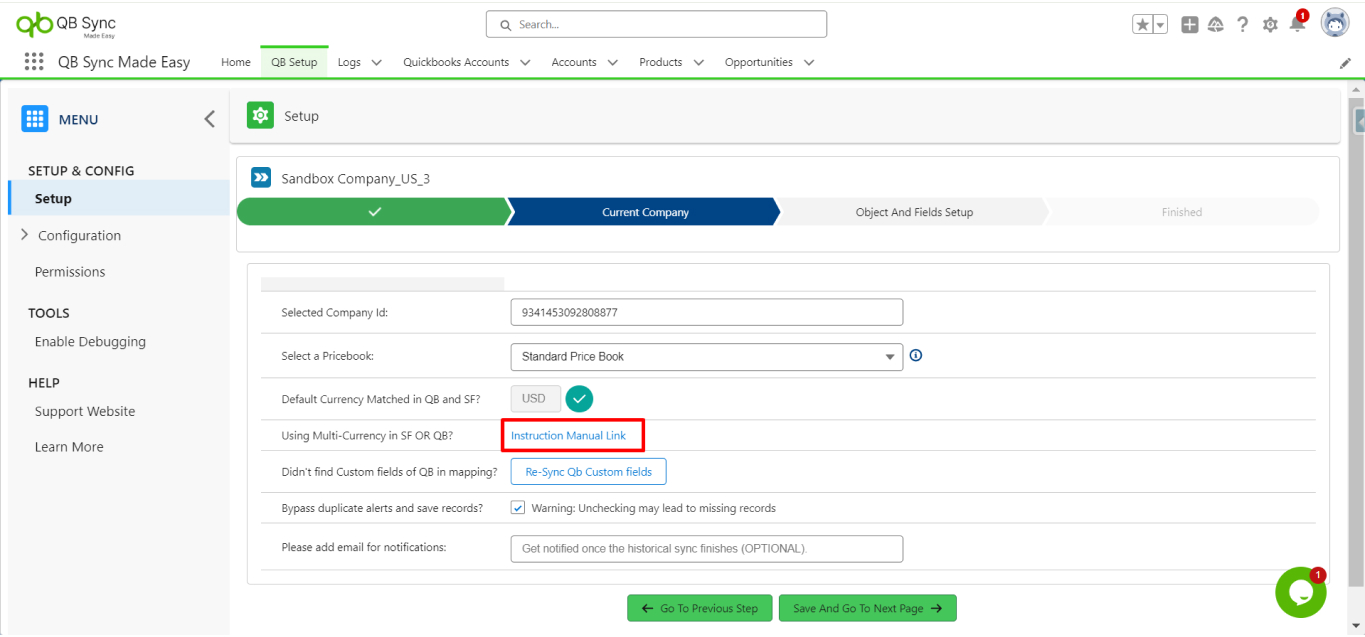Click the USD currency field

[x=535, y=399]
